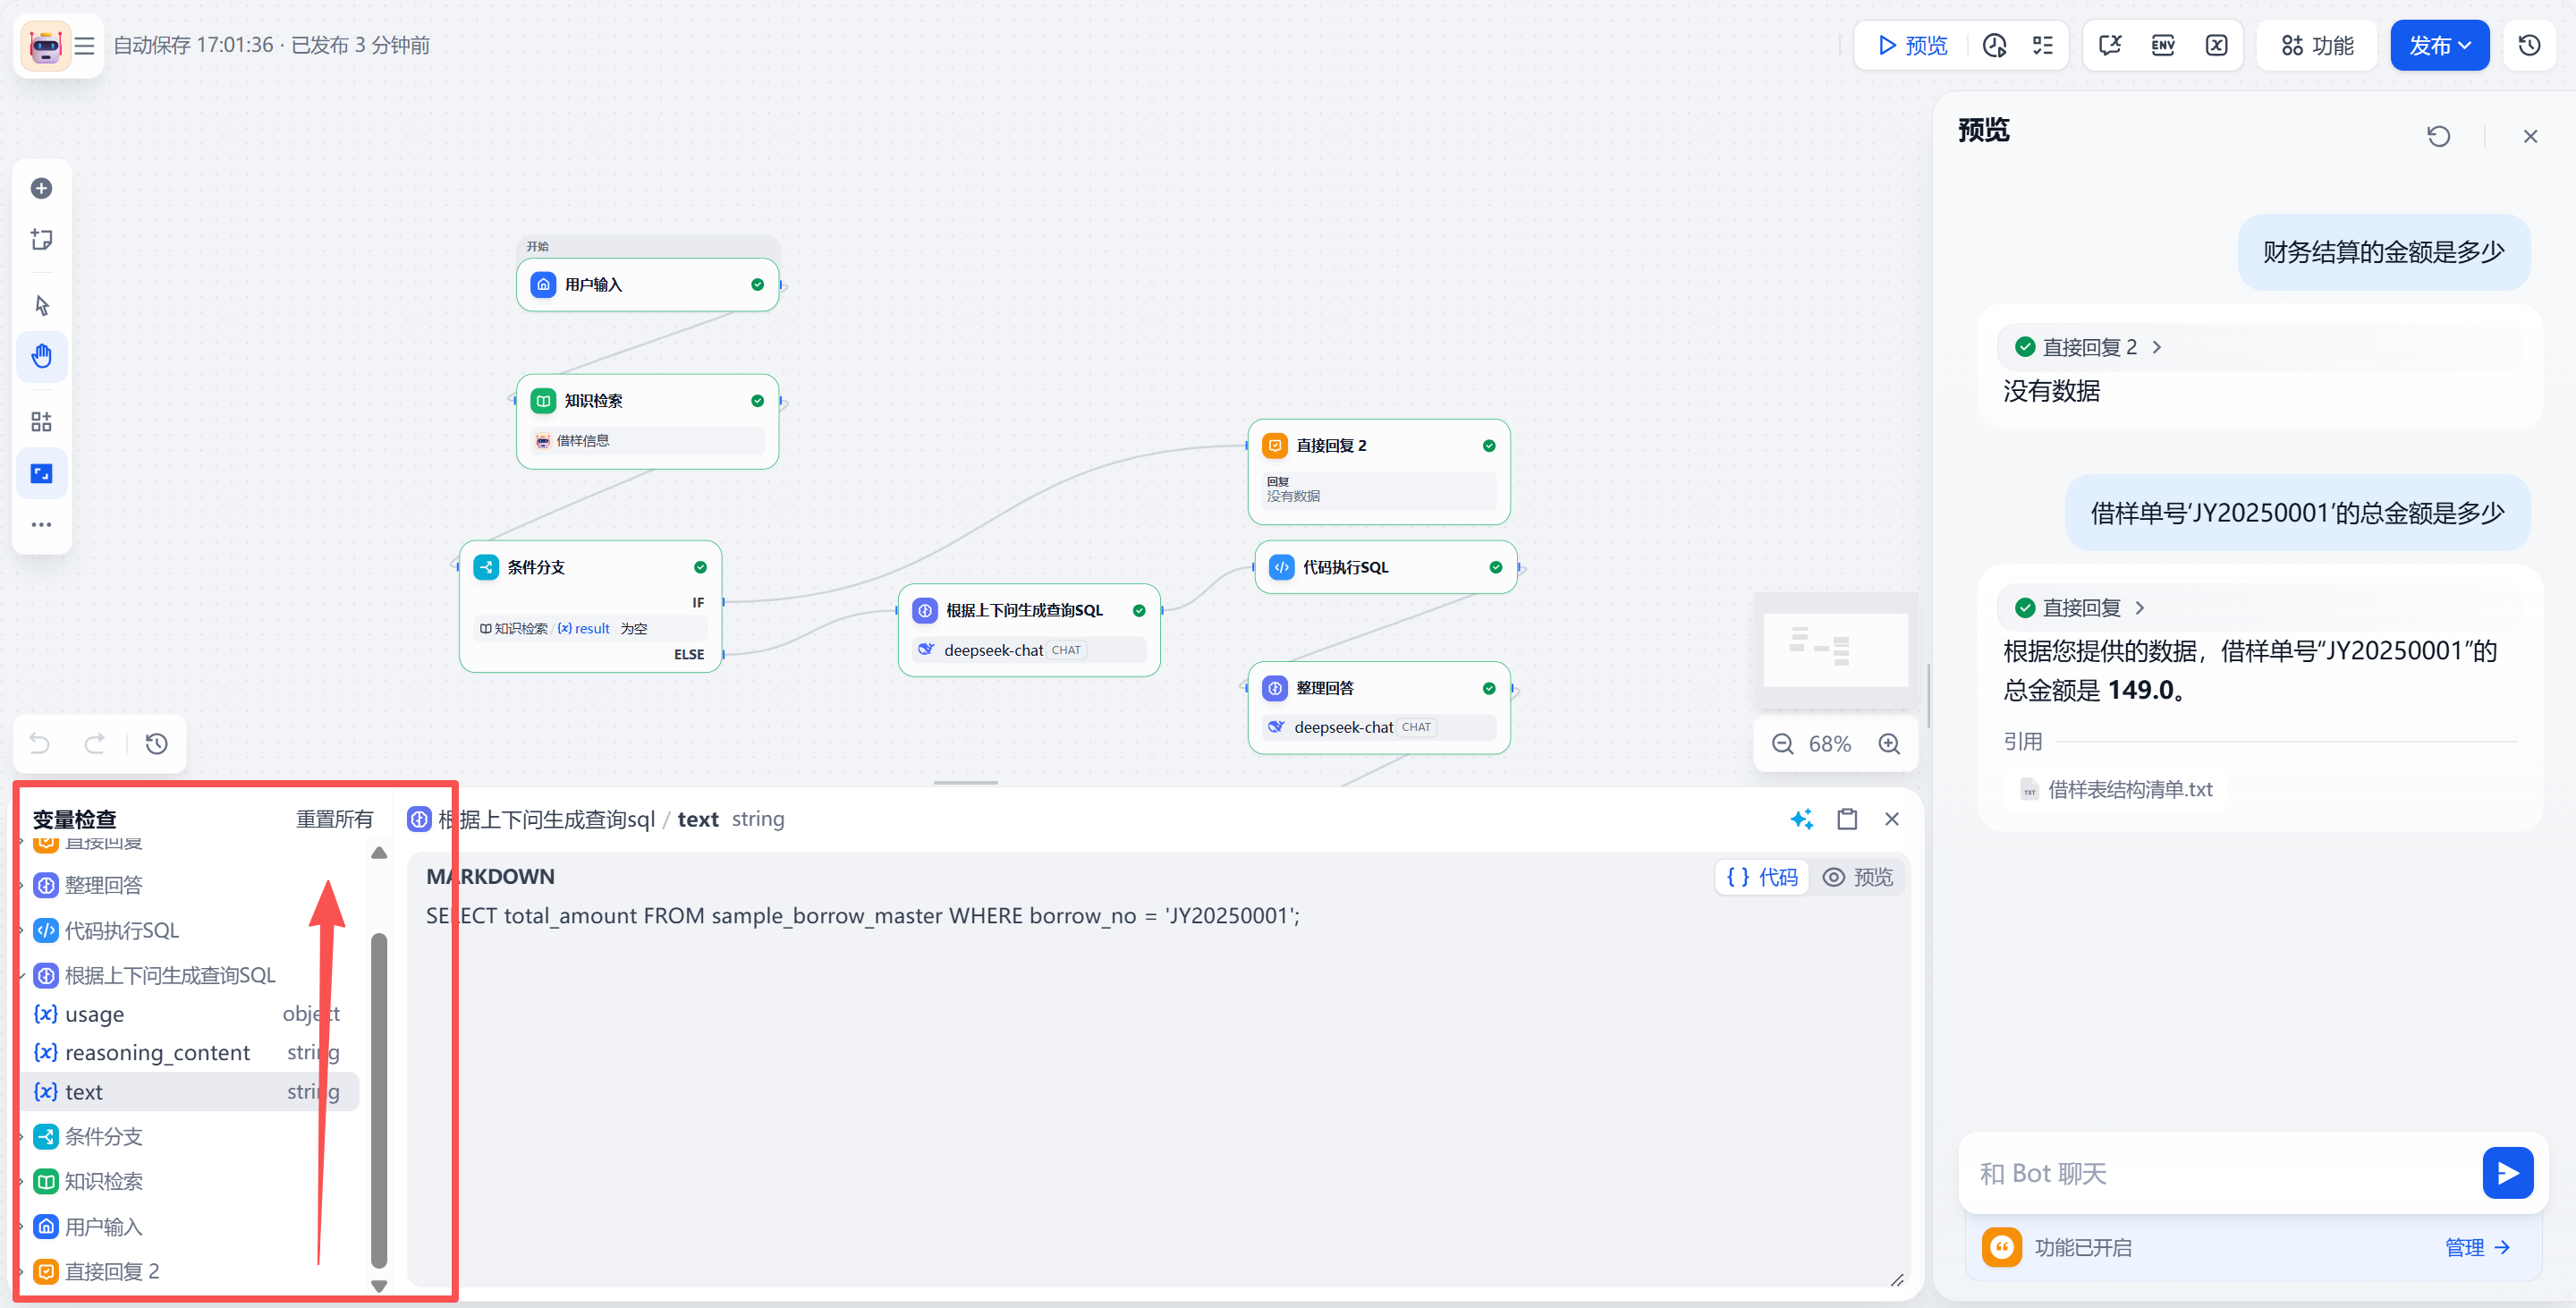
Task: Click the zoom out magnifier icon
Action: click(x=1782, y=744)
